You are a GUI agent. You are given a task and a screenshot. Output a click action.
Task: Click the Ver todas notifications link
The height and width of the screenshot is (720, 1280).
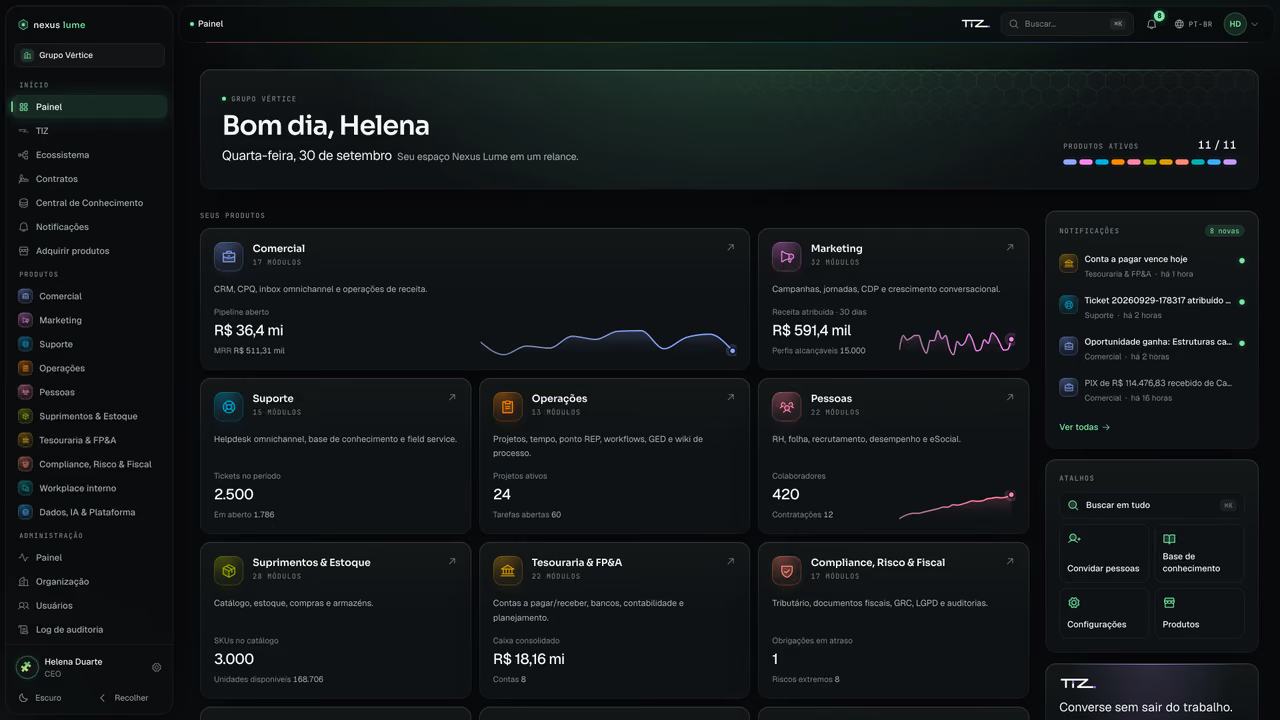(x=1085, y=427)
